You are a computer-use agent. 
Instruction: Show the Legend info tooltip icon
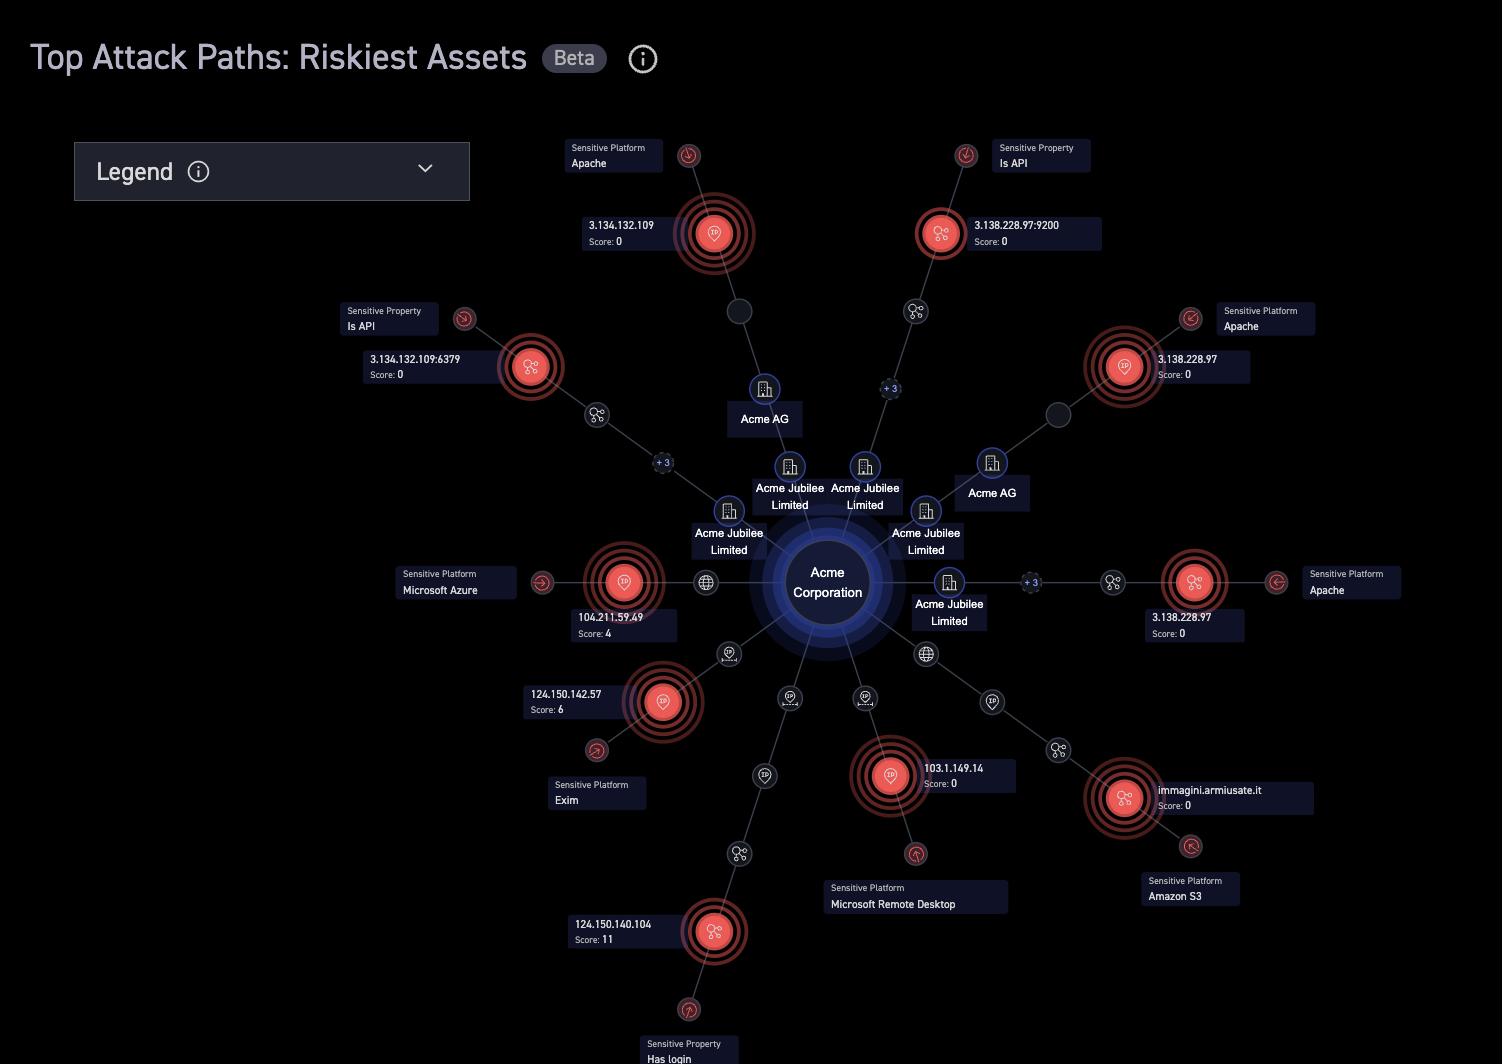pyautogui.click(x=199, y=172)
